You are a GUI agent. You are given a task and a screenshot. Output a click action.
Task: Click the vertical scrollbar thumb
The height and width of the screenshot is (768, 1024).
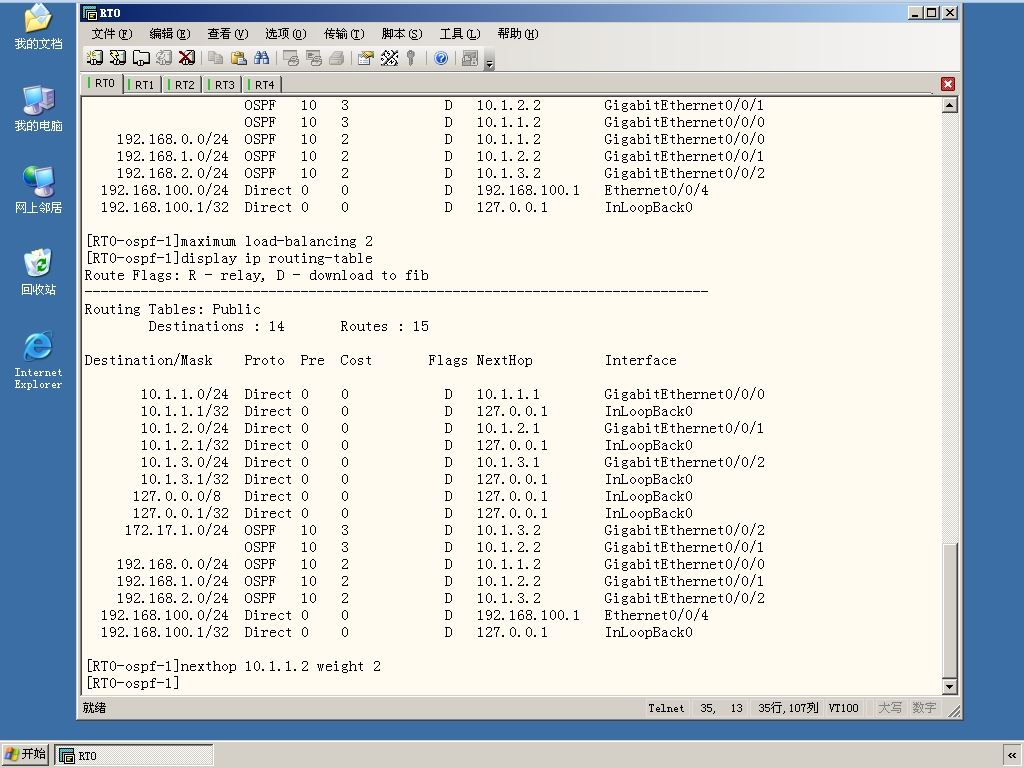pyautogui.click(x=950, y=611)
